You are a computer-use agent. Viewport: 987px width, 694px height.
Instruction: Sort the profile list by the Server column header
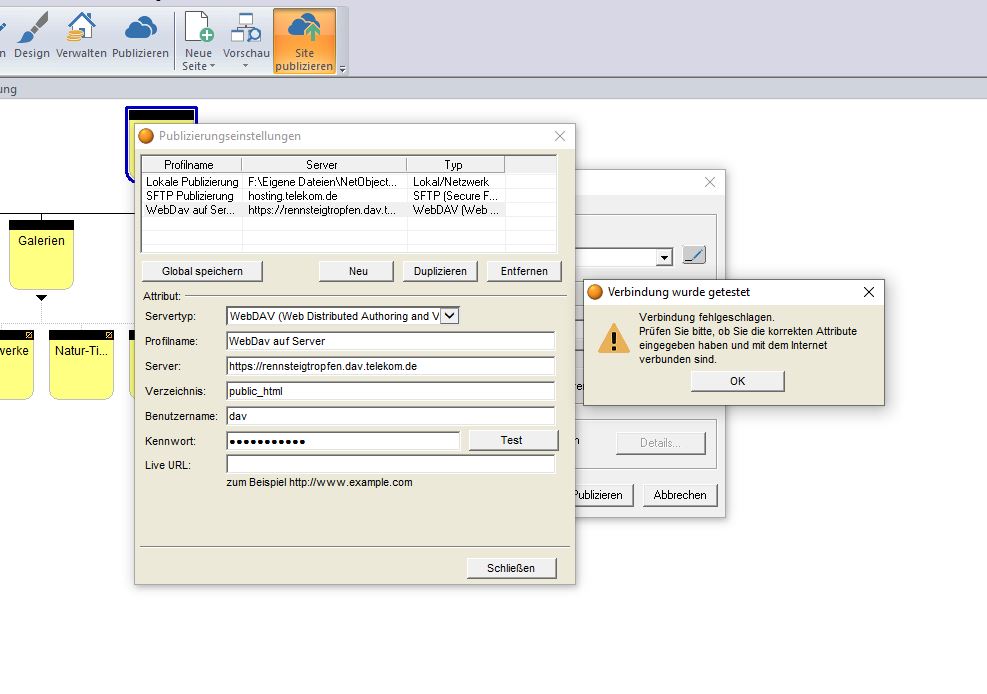[x=322, y=164]
